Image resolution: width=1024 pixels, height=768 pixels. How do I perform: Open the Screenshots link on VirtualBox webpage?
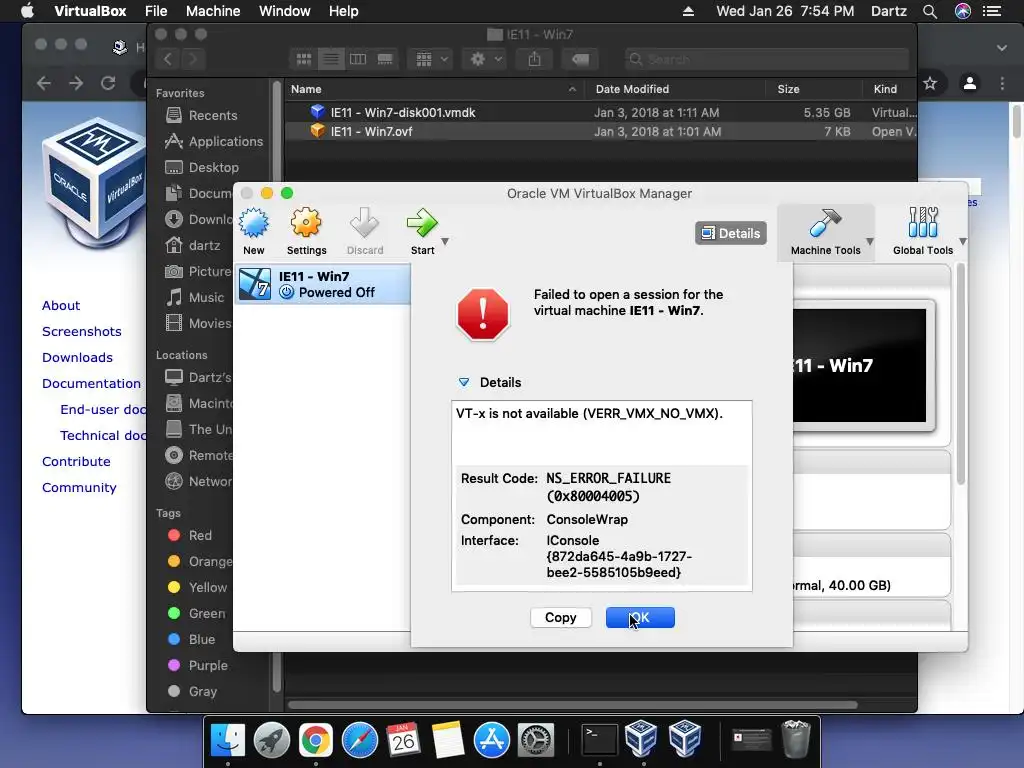pos(82,332)
